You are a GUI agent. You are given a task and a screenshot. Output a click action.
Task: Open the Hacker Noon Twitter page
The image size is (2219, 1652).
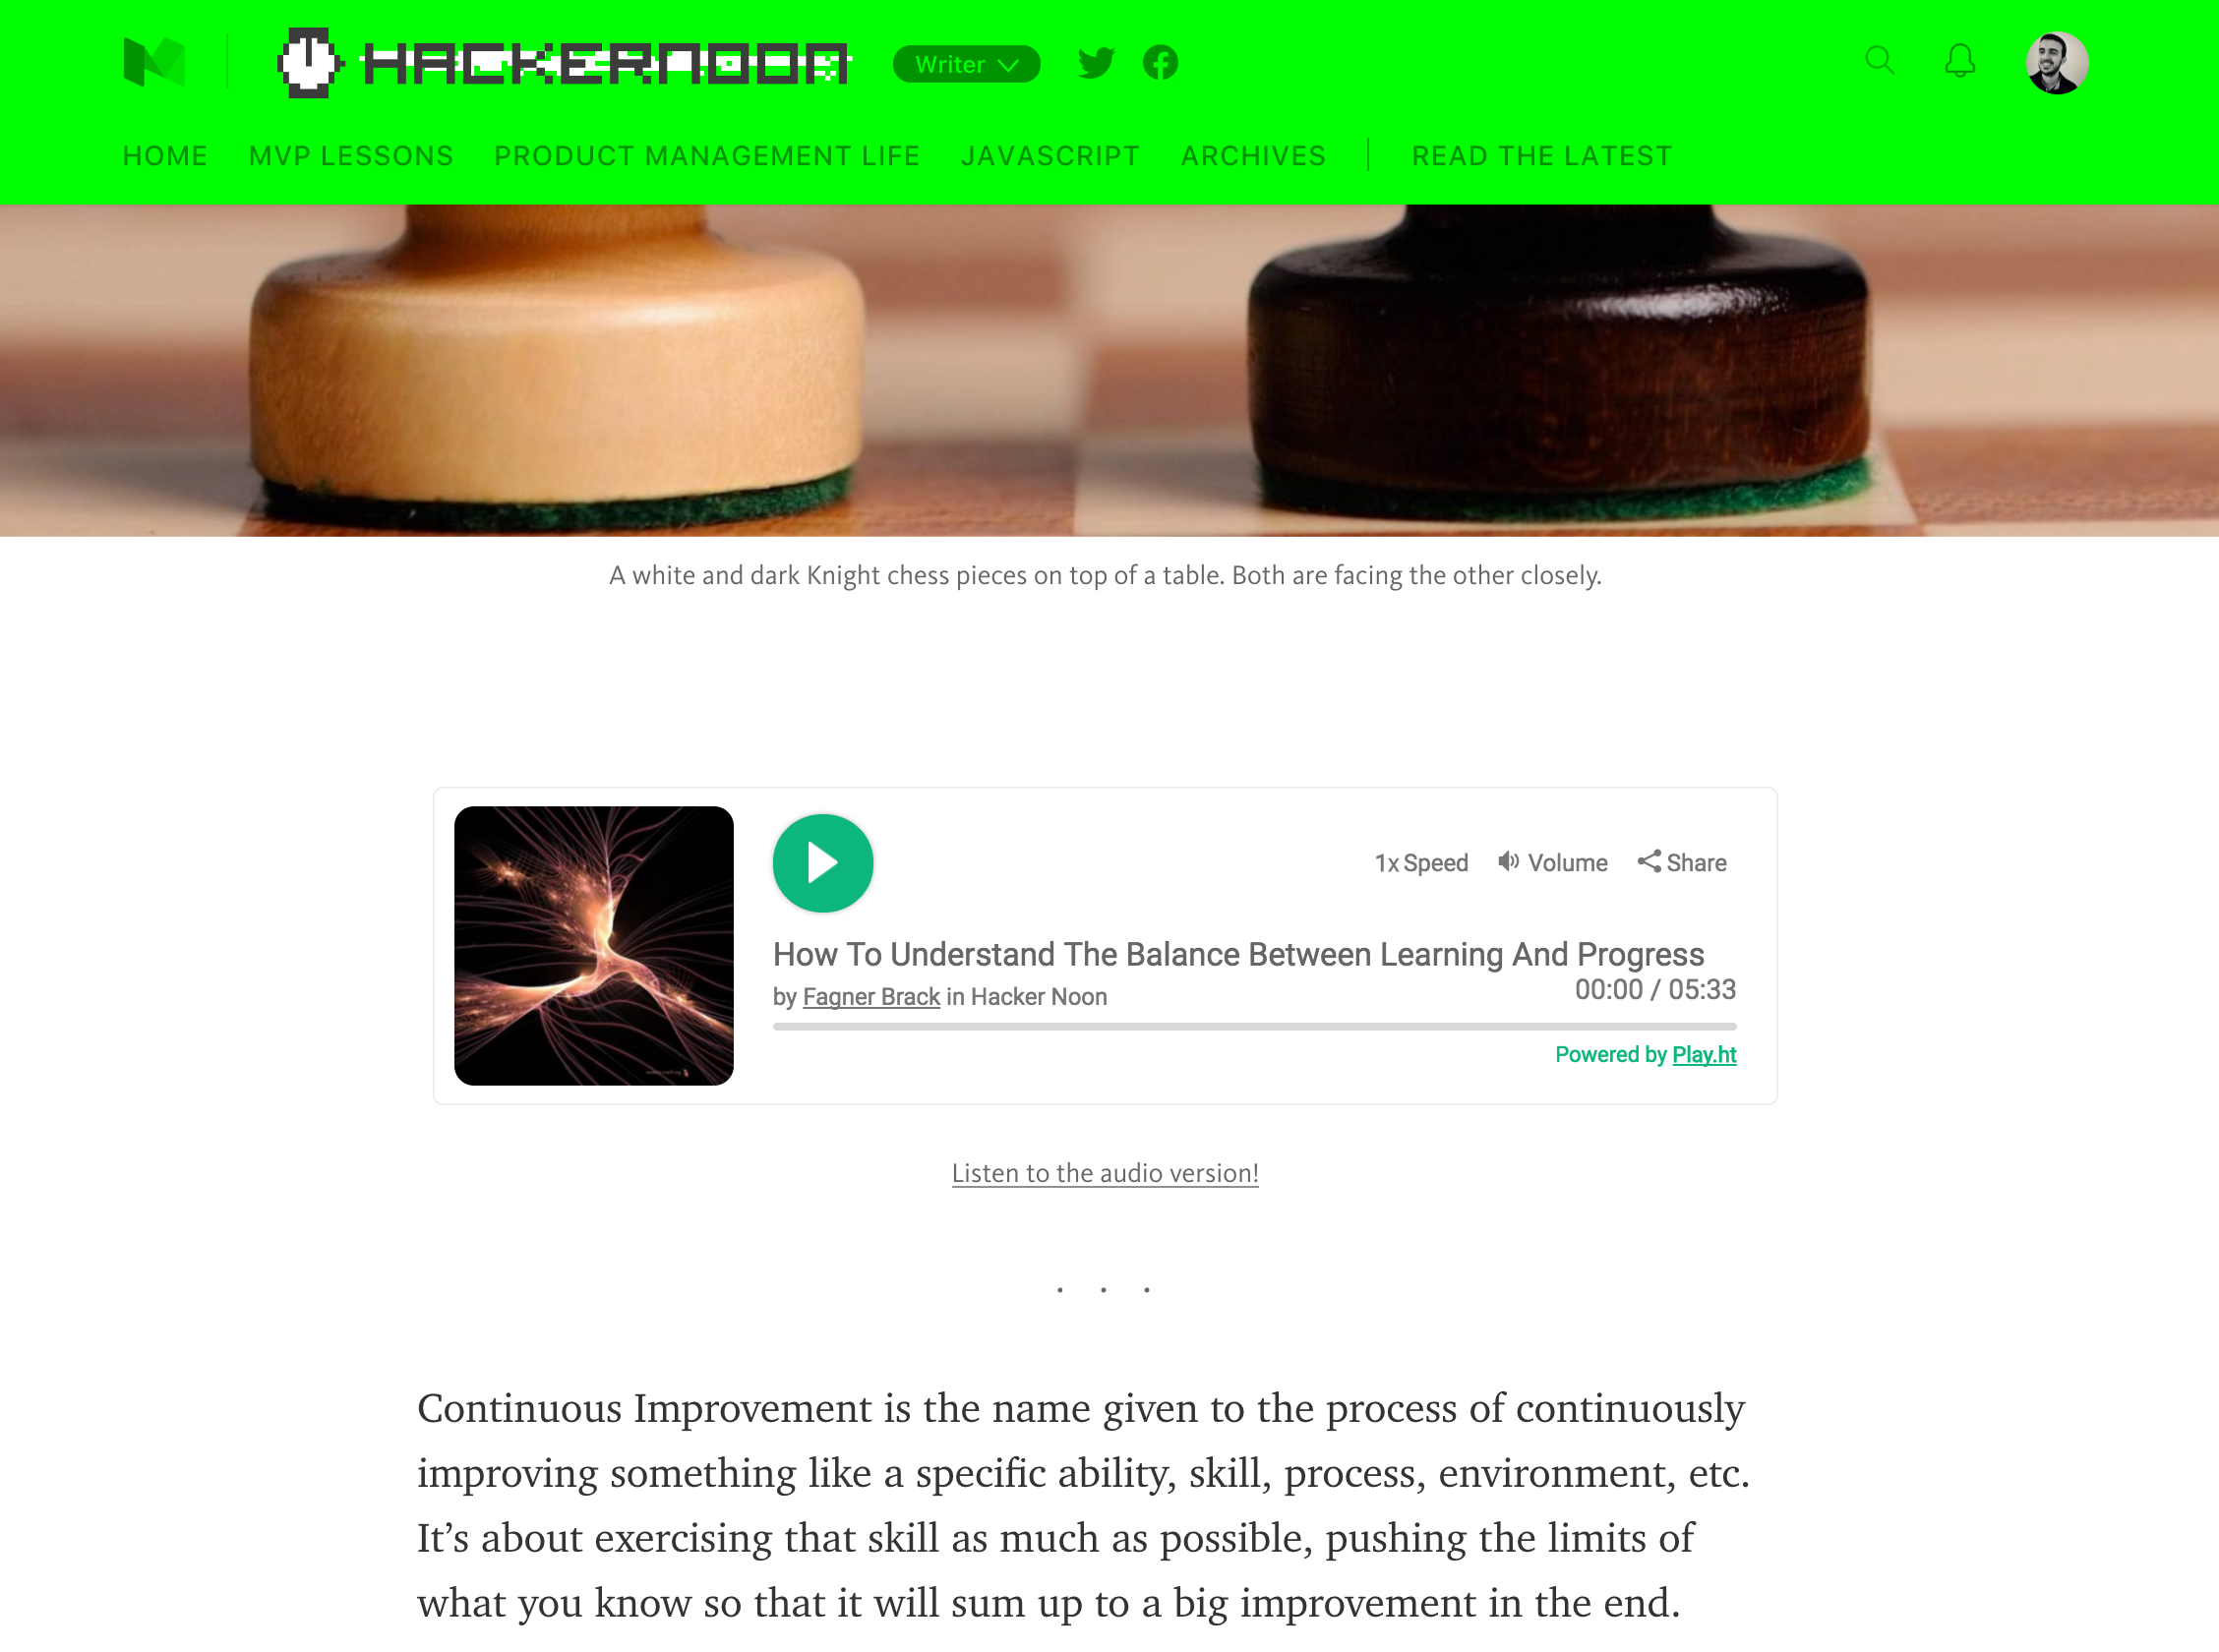(1096, 63)
